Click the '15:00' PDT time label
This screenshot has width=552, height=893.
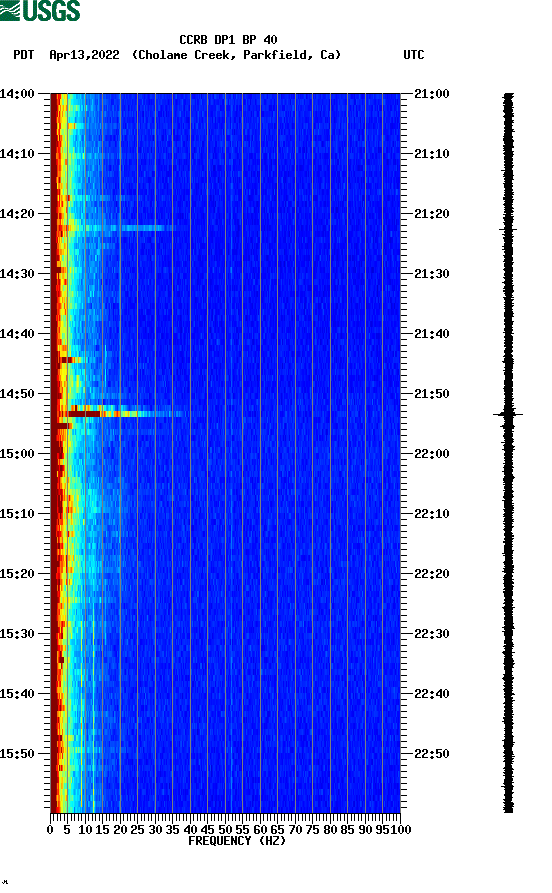17,454
